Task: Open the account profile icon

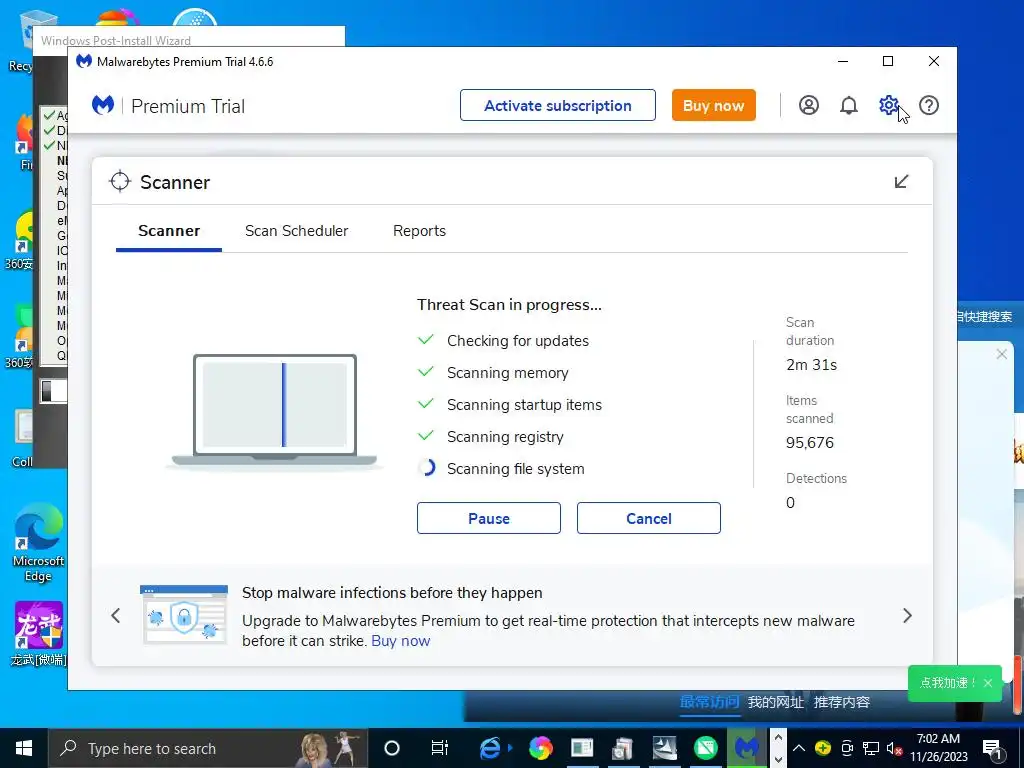Action: (x=808, y=105)
